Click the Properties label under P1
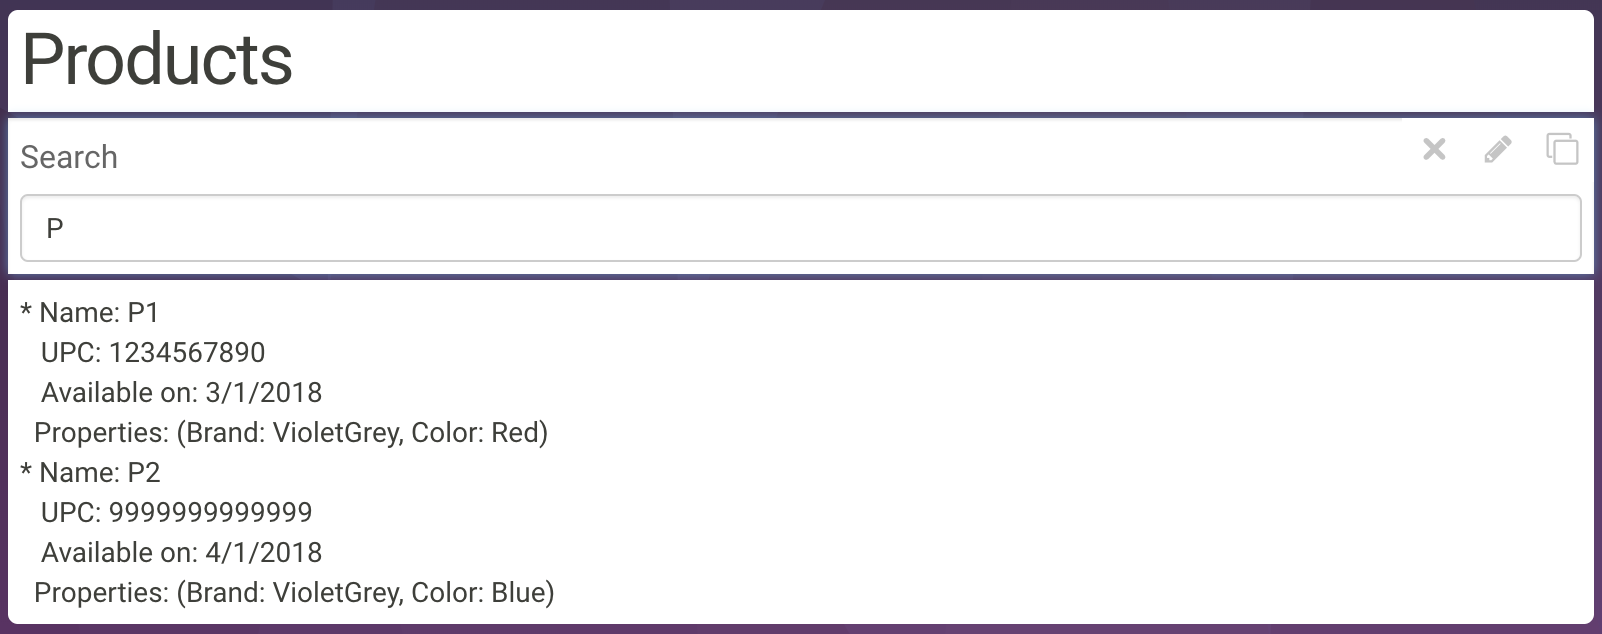 click(x=101, y=433)
